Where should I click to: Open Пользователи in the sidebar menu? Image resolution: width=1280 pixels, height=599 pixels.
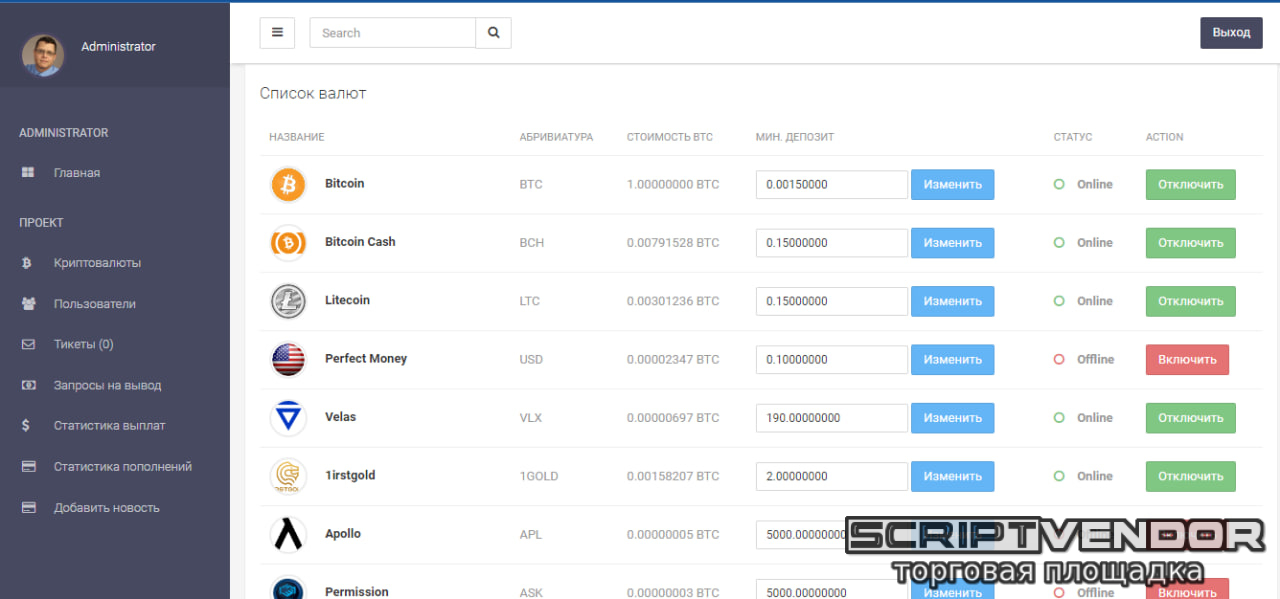[94, 304]
